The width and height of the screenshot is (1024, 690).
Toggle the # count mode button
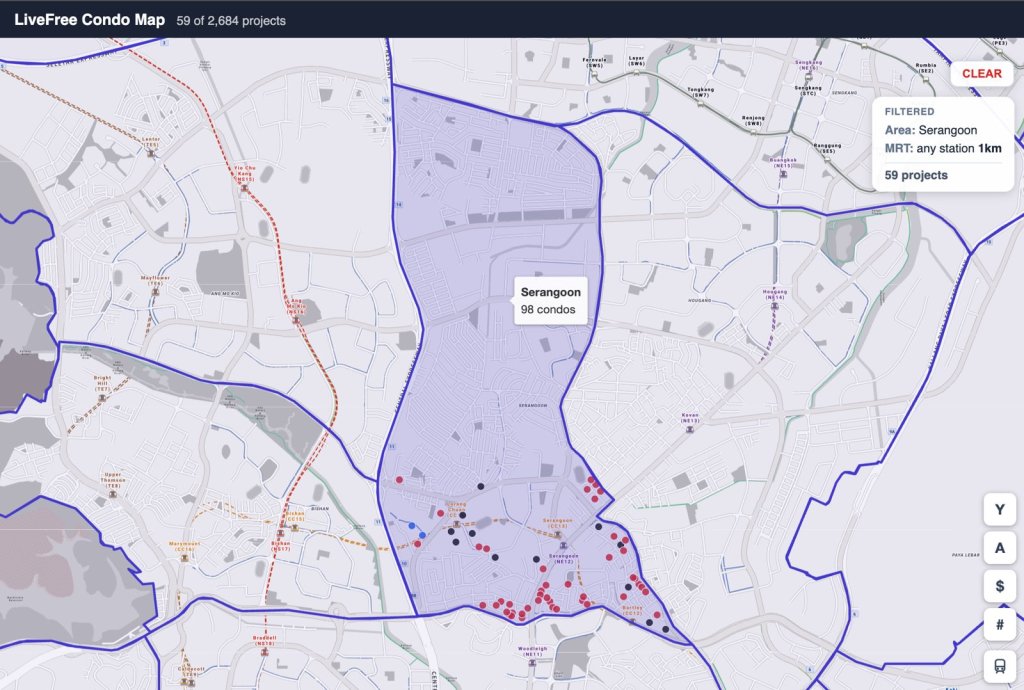coord(1000,625)
